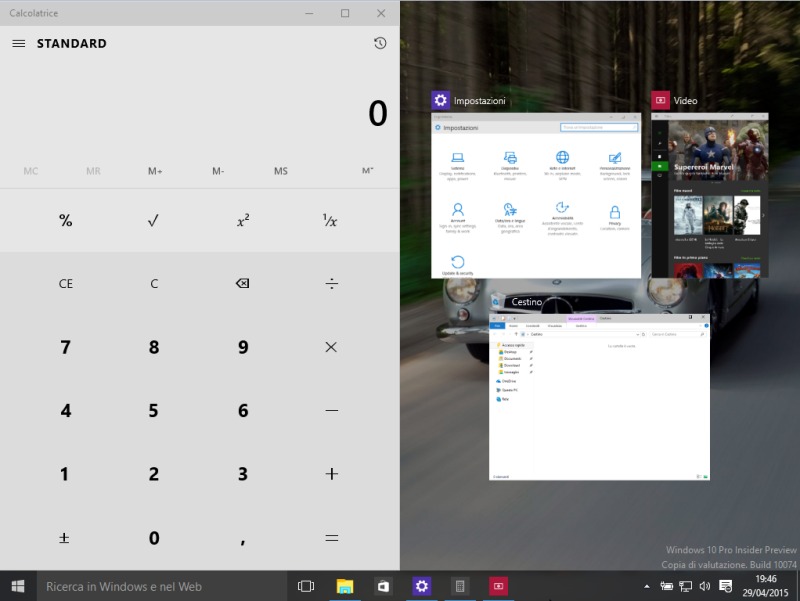Open the Start menu
800x601 pixels.
pos(18,586)
